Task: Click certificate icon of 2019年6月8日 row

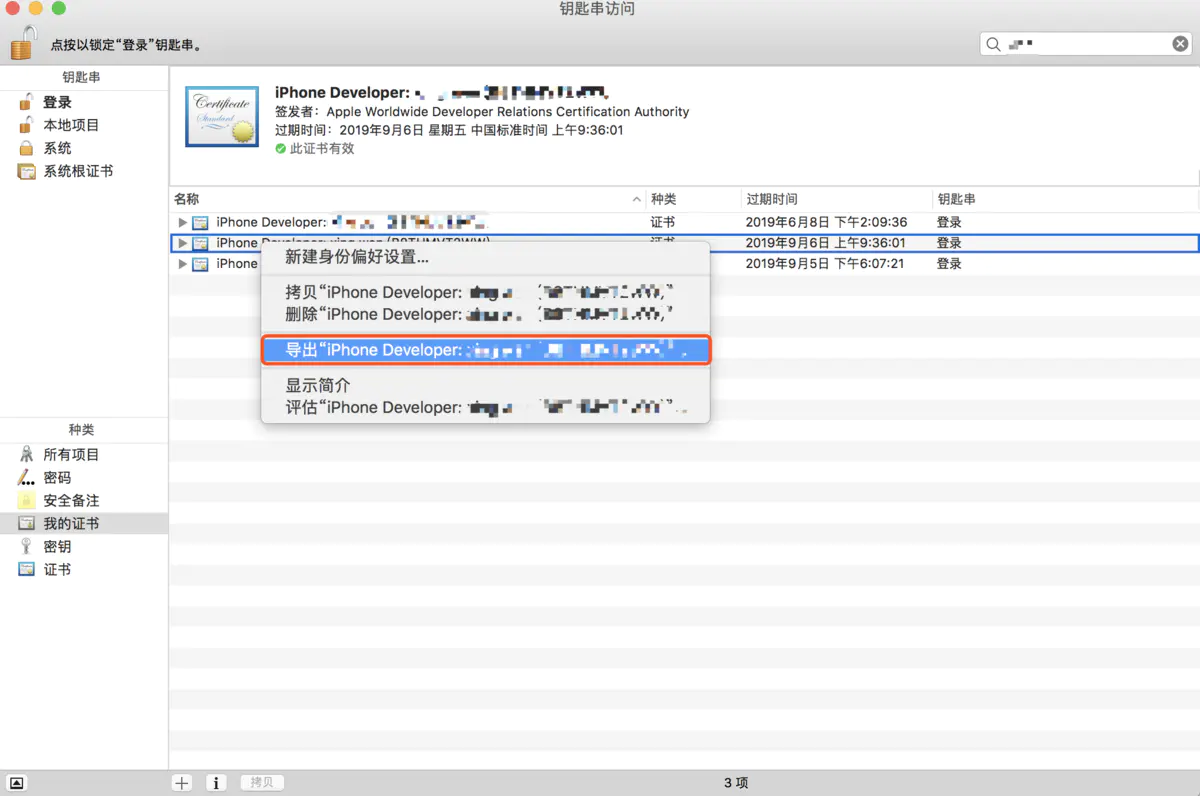Action: [x=200, y=222]
